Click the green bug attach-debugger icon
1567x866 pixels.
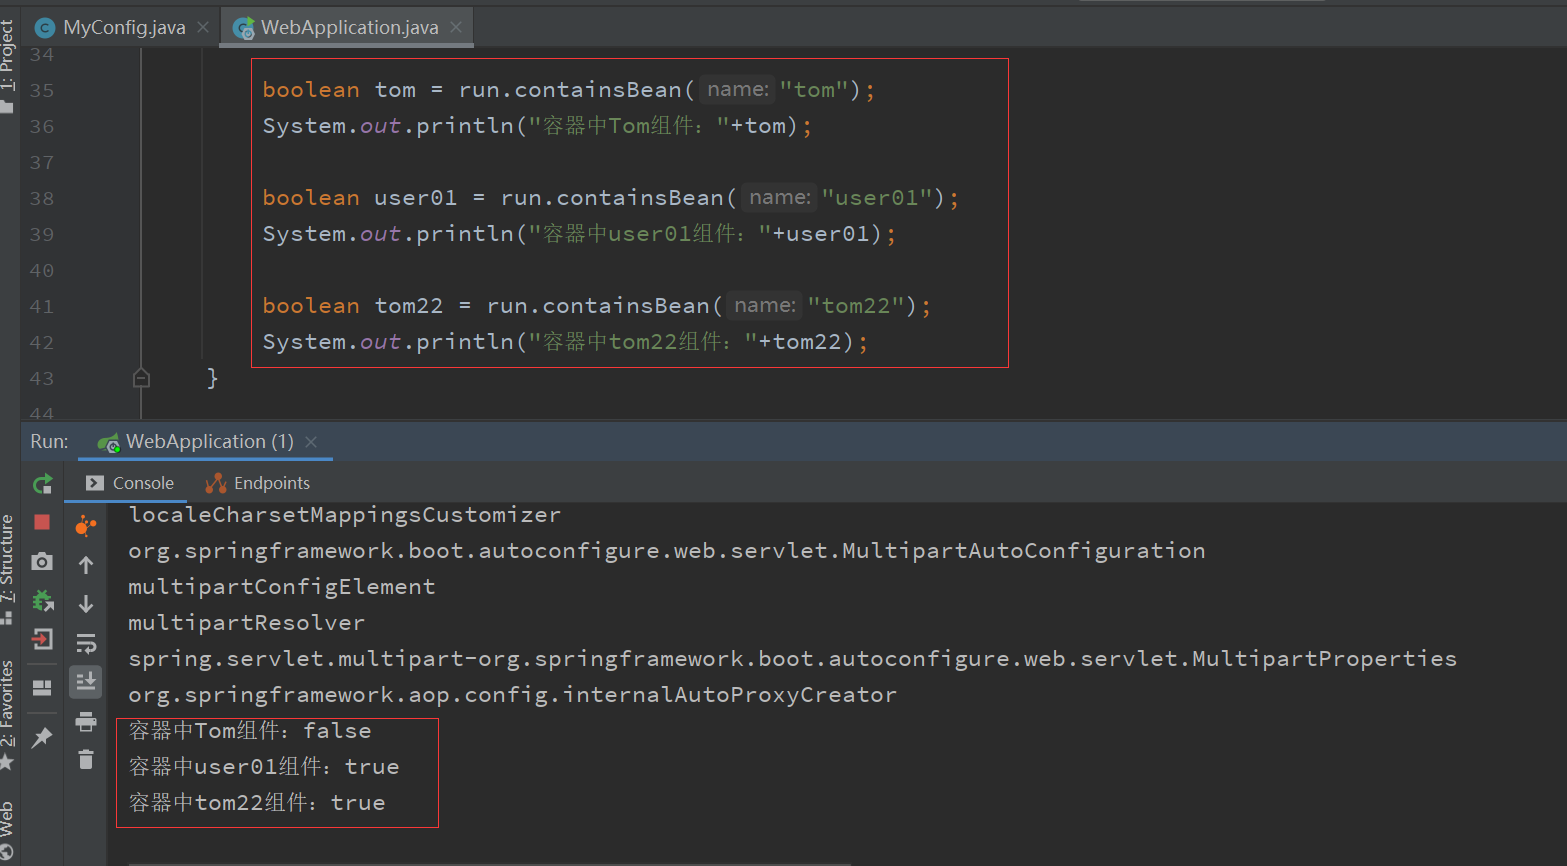tap(42, 600)
